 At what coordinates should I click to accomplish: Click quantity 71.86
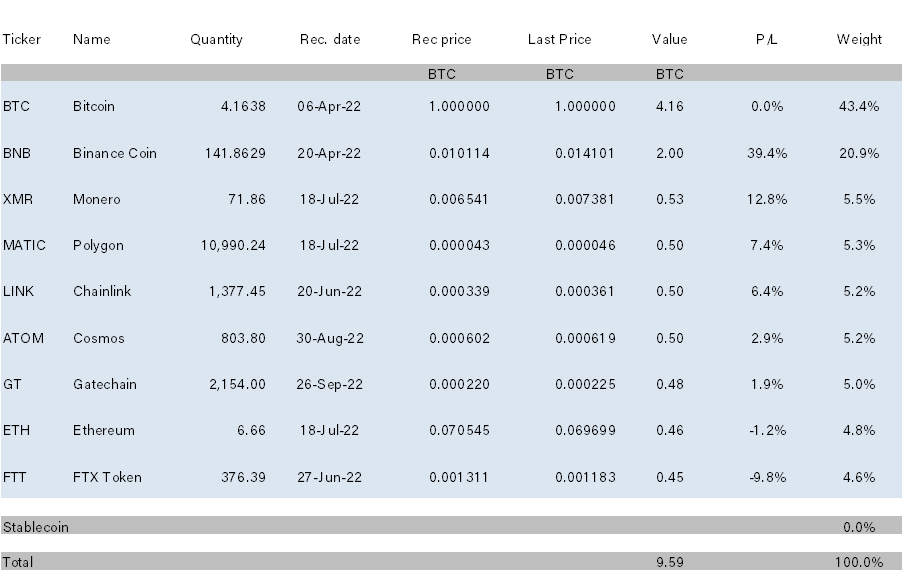click(247, 199)
